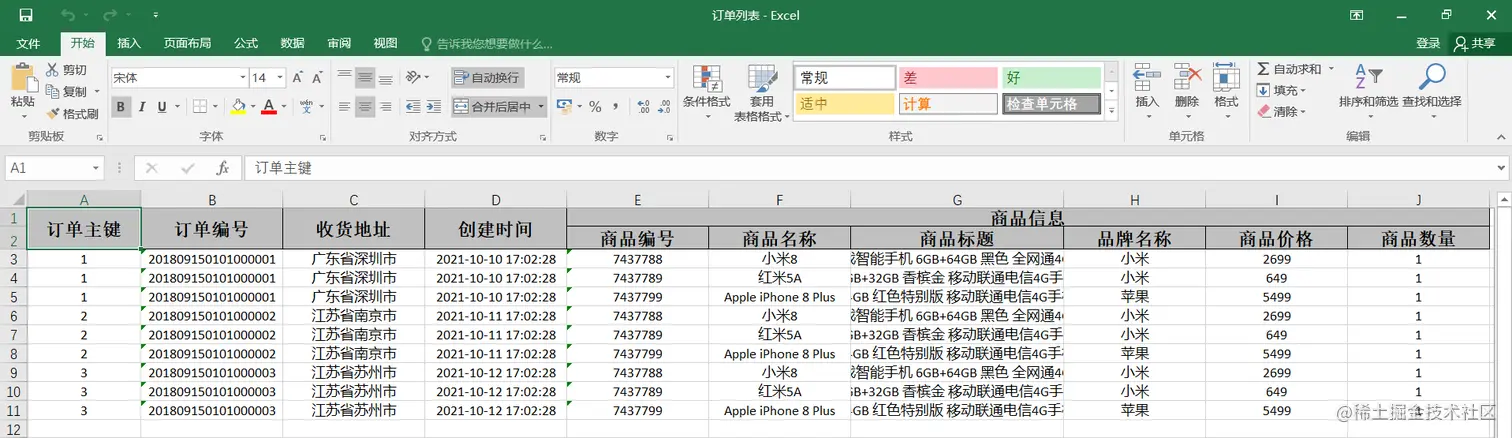
Task: Toggle middle vertical alignment
Action: tap(365, 77)
